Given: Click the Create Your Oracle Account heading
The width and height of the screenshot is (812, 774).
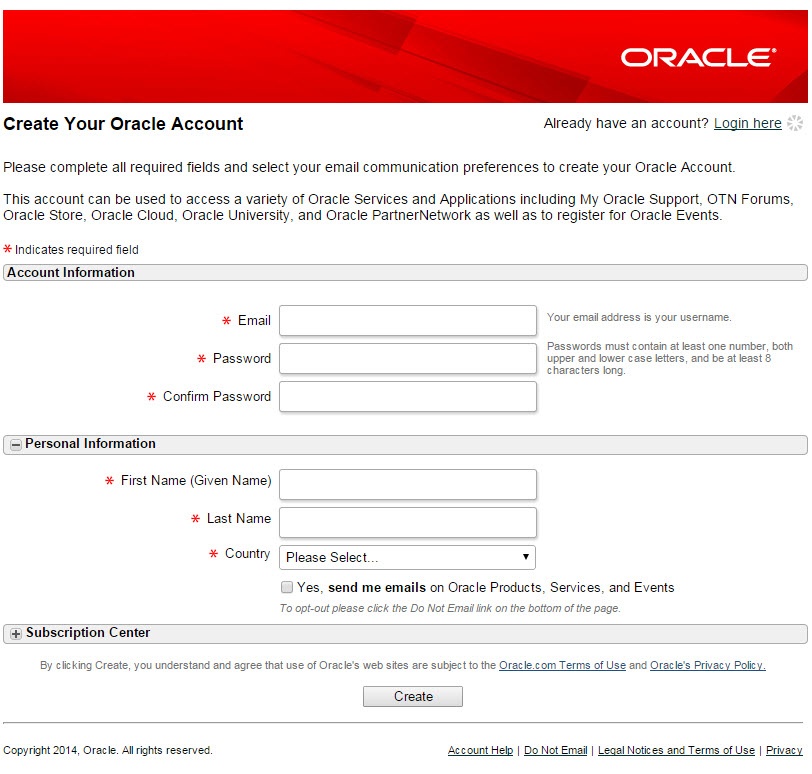Looking at the screenshot, I should click(x=123, y=124).
